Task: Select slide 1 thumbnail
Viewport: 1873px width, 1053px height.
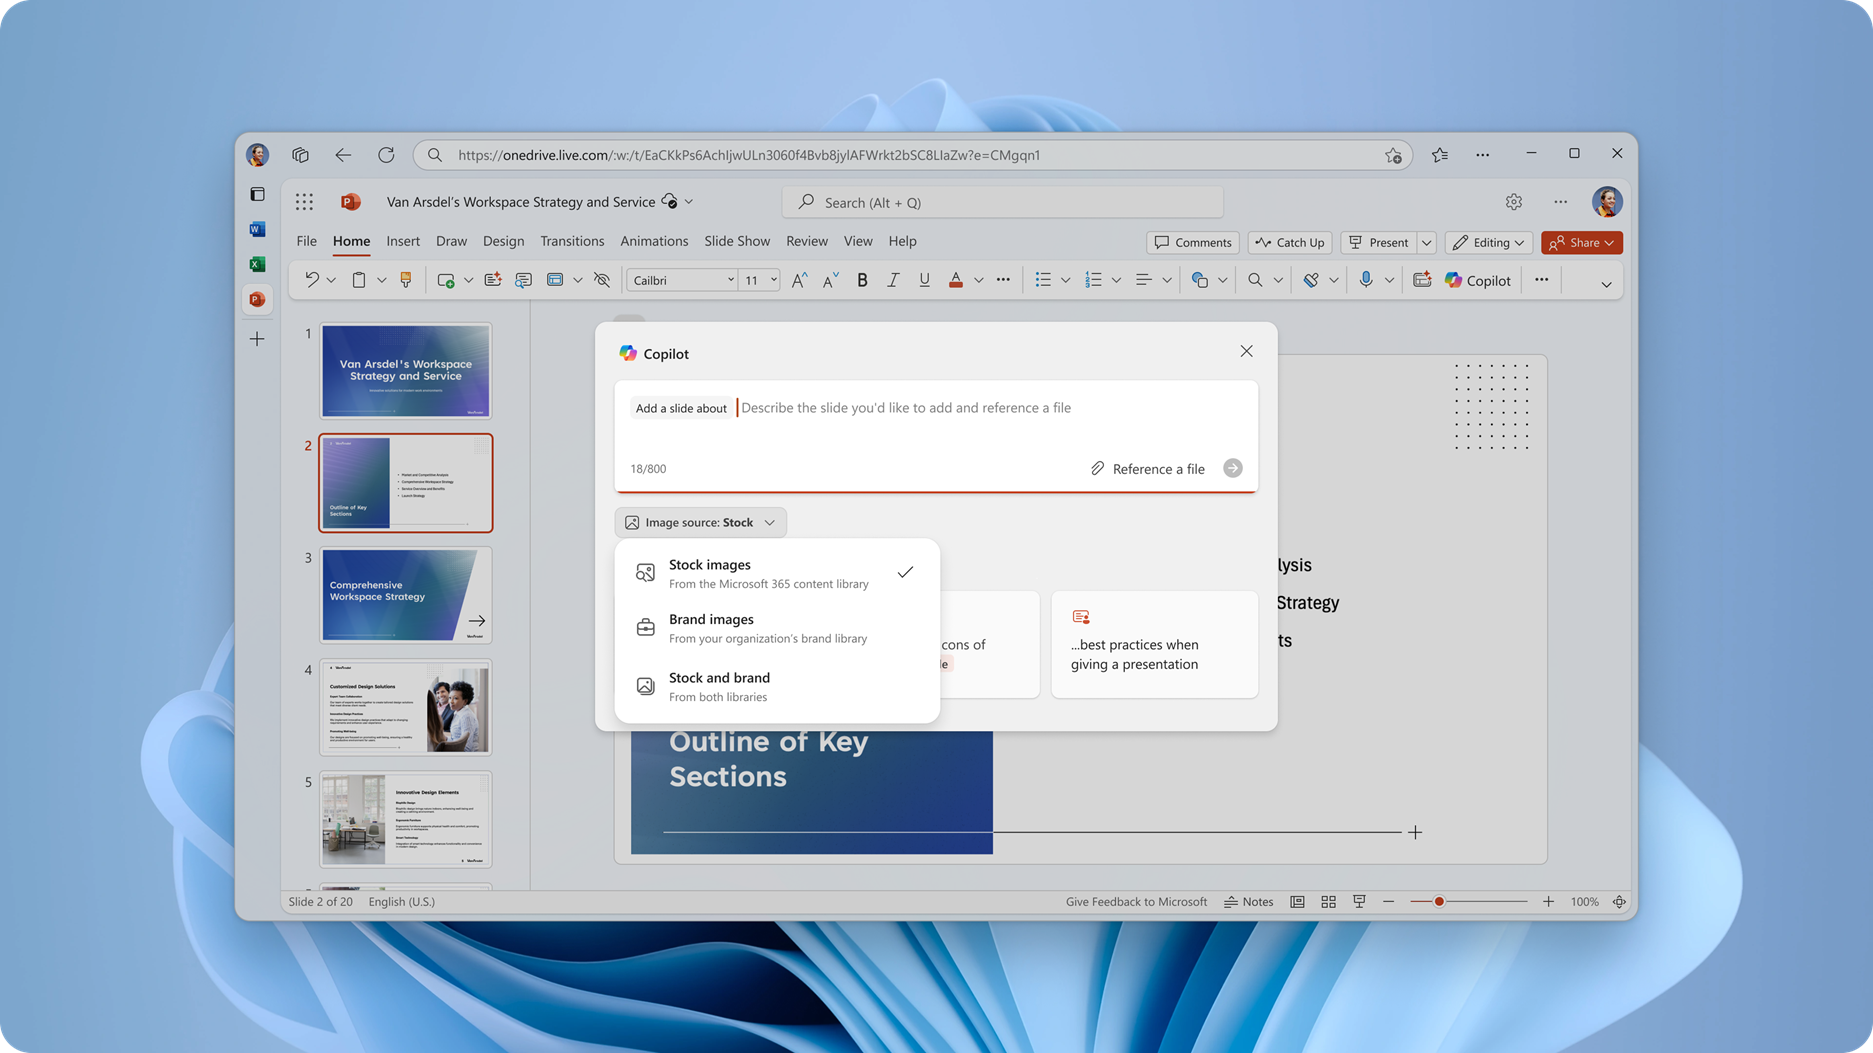Action: [406, 371]
